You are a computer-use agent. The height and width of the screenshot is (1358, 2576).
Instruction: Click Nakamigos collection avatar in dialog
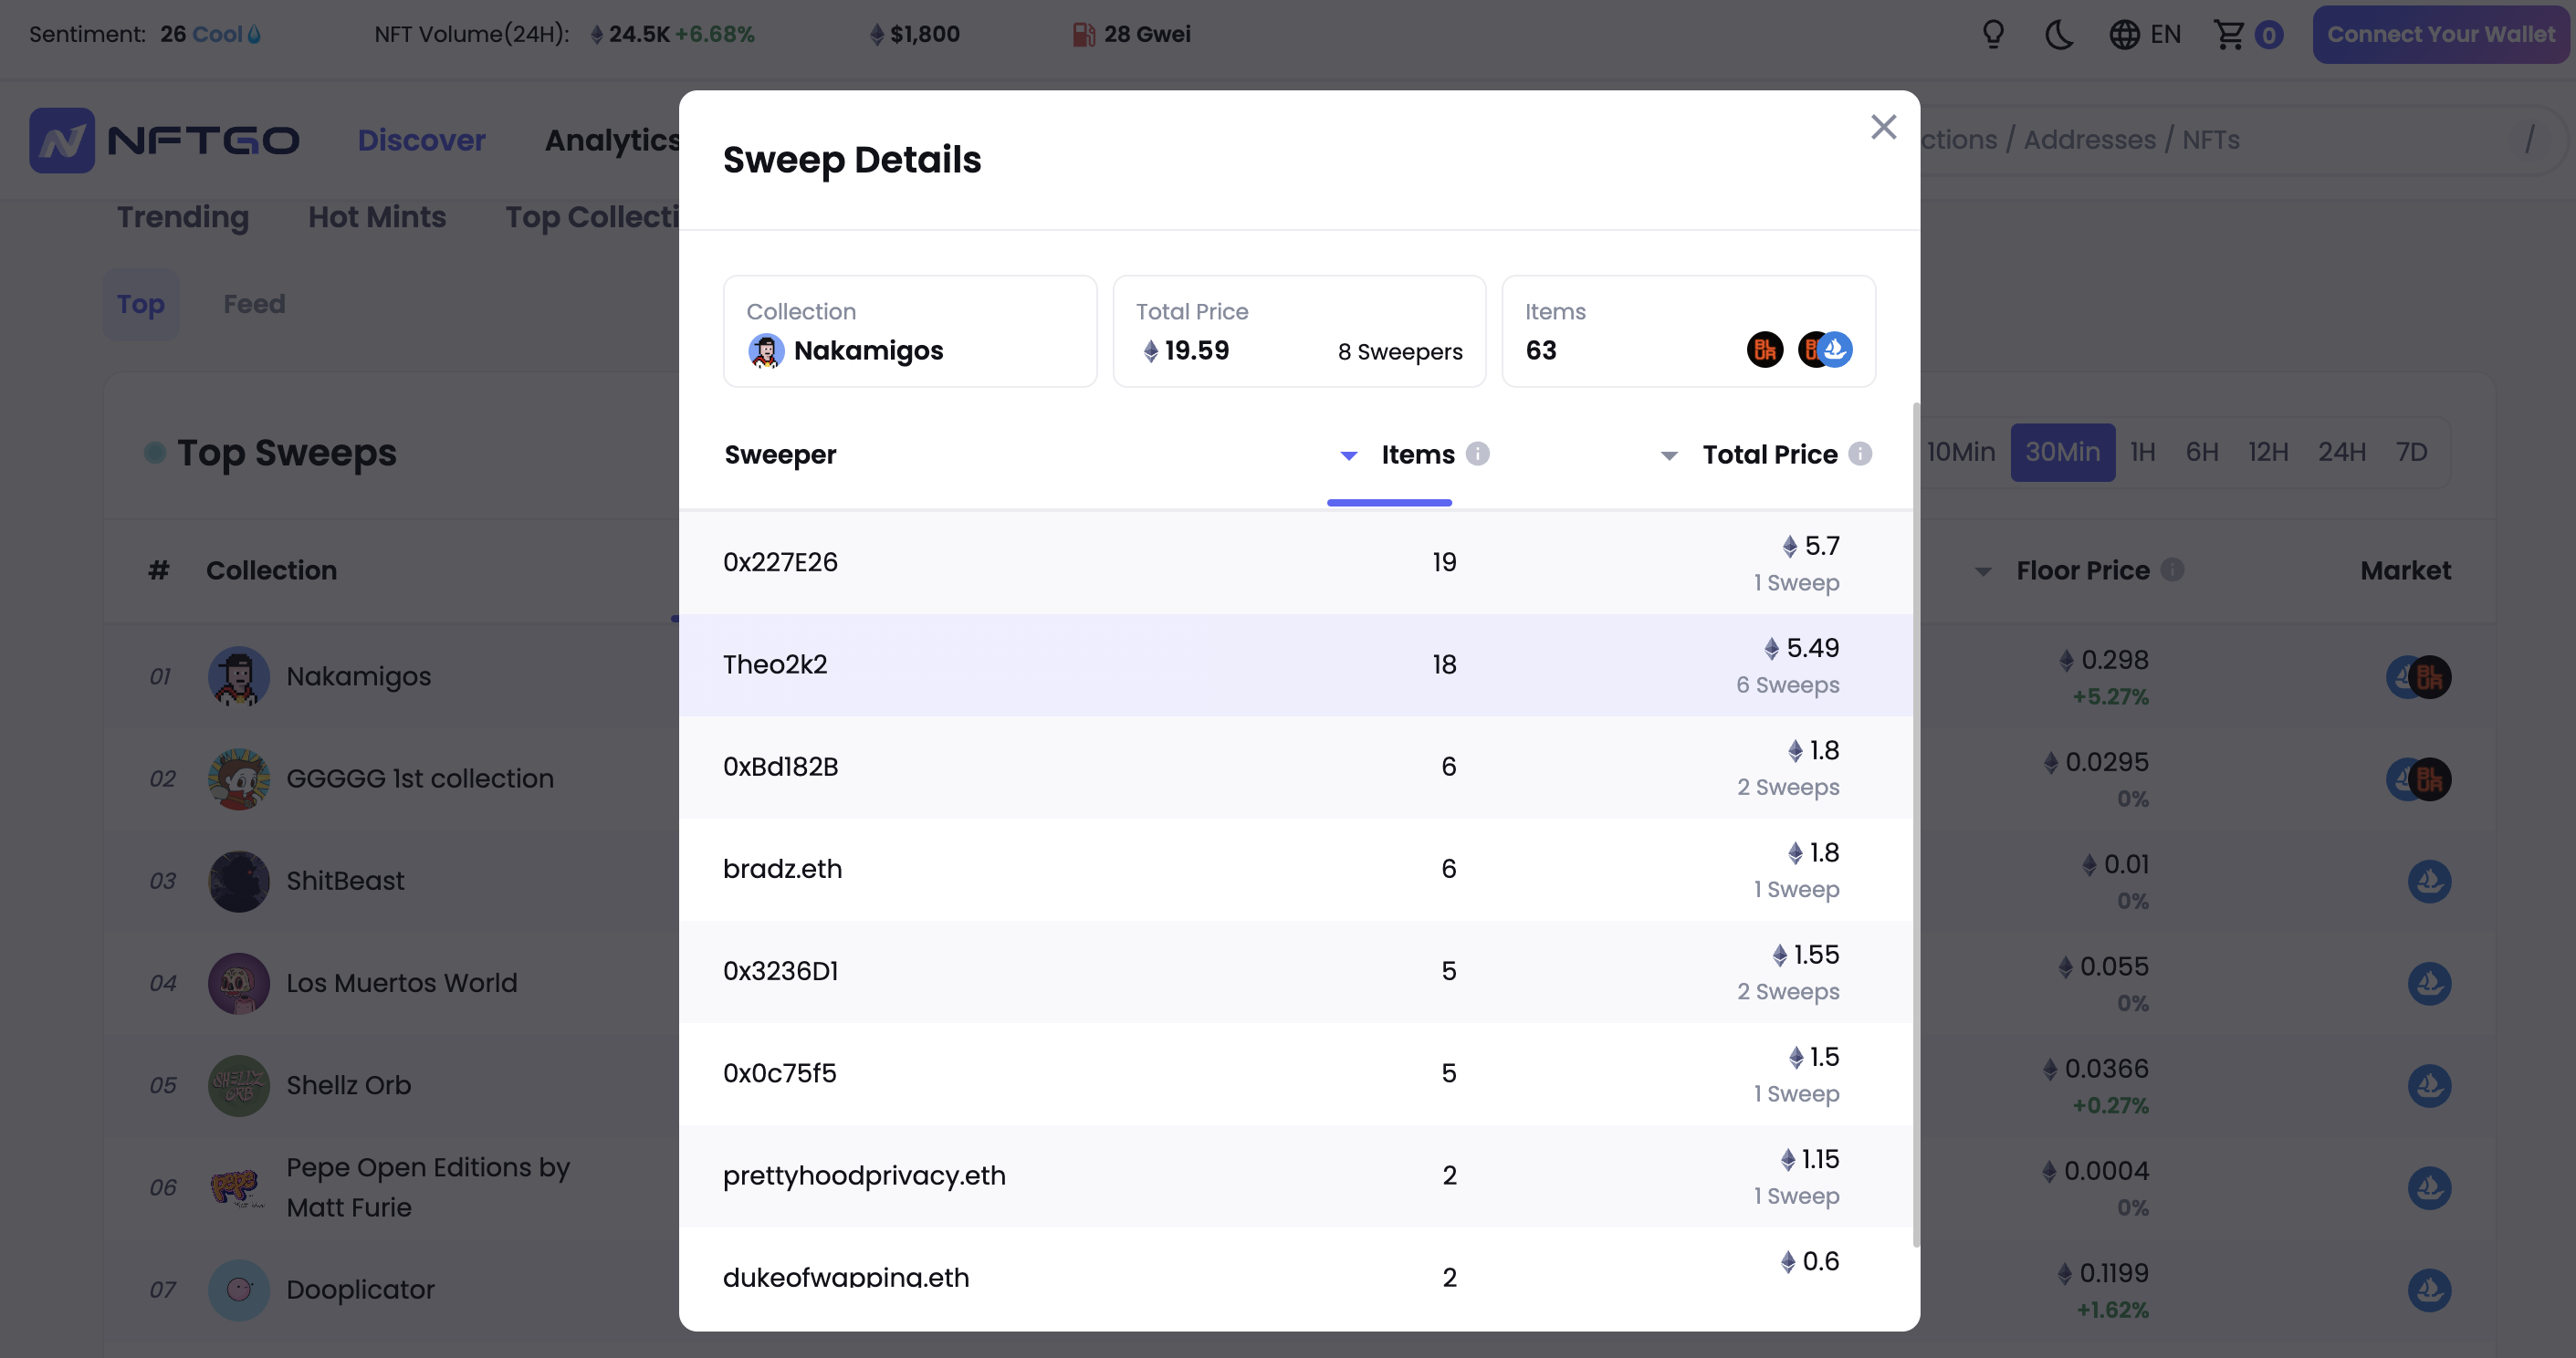click(x=766, y=351)
